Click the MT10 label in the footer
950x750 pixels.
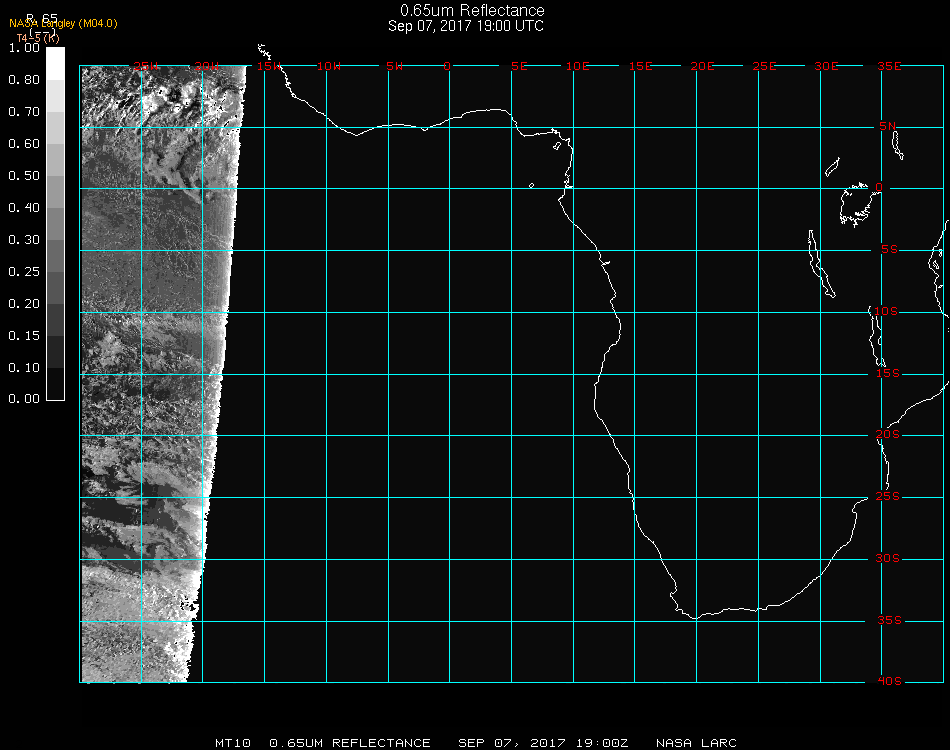pyautogui.click(x=231, y=743)
